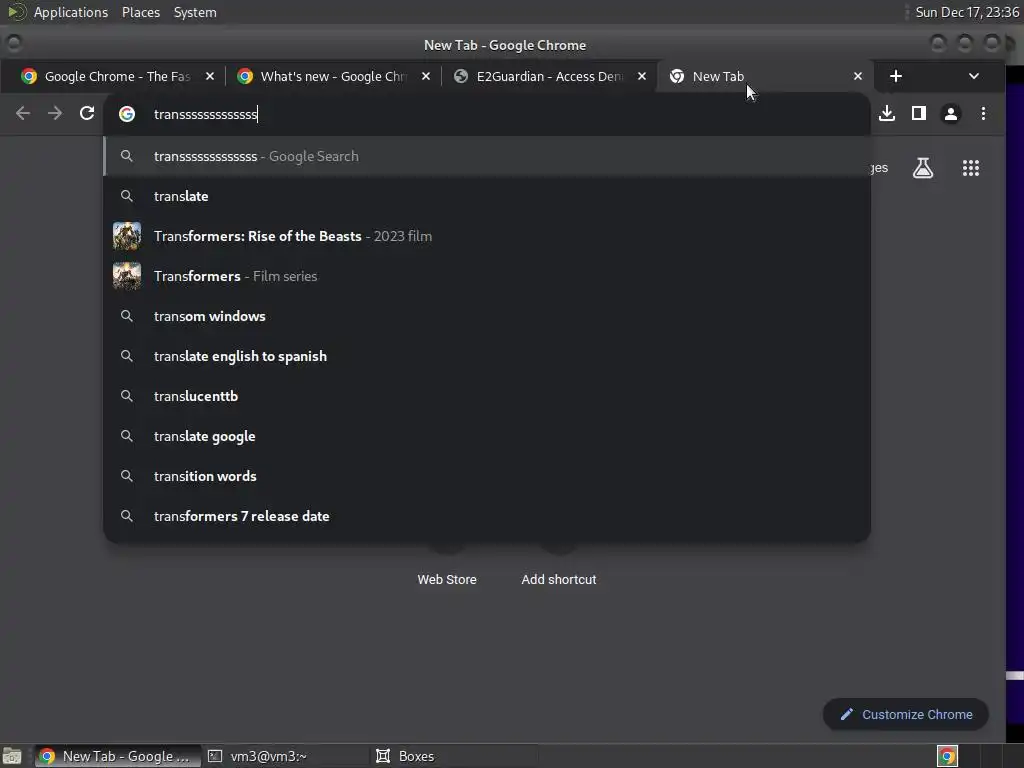
Task: Choose the translate suggestion
Action: coord(487,197)
